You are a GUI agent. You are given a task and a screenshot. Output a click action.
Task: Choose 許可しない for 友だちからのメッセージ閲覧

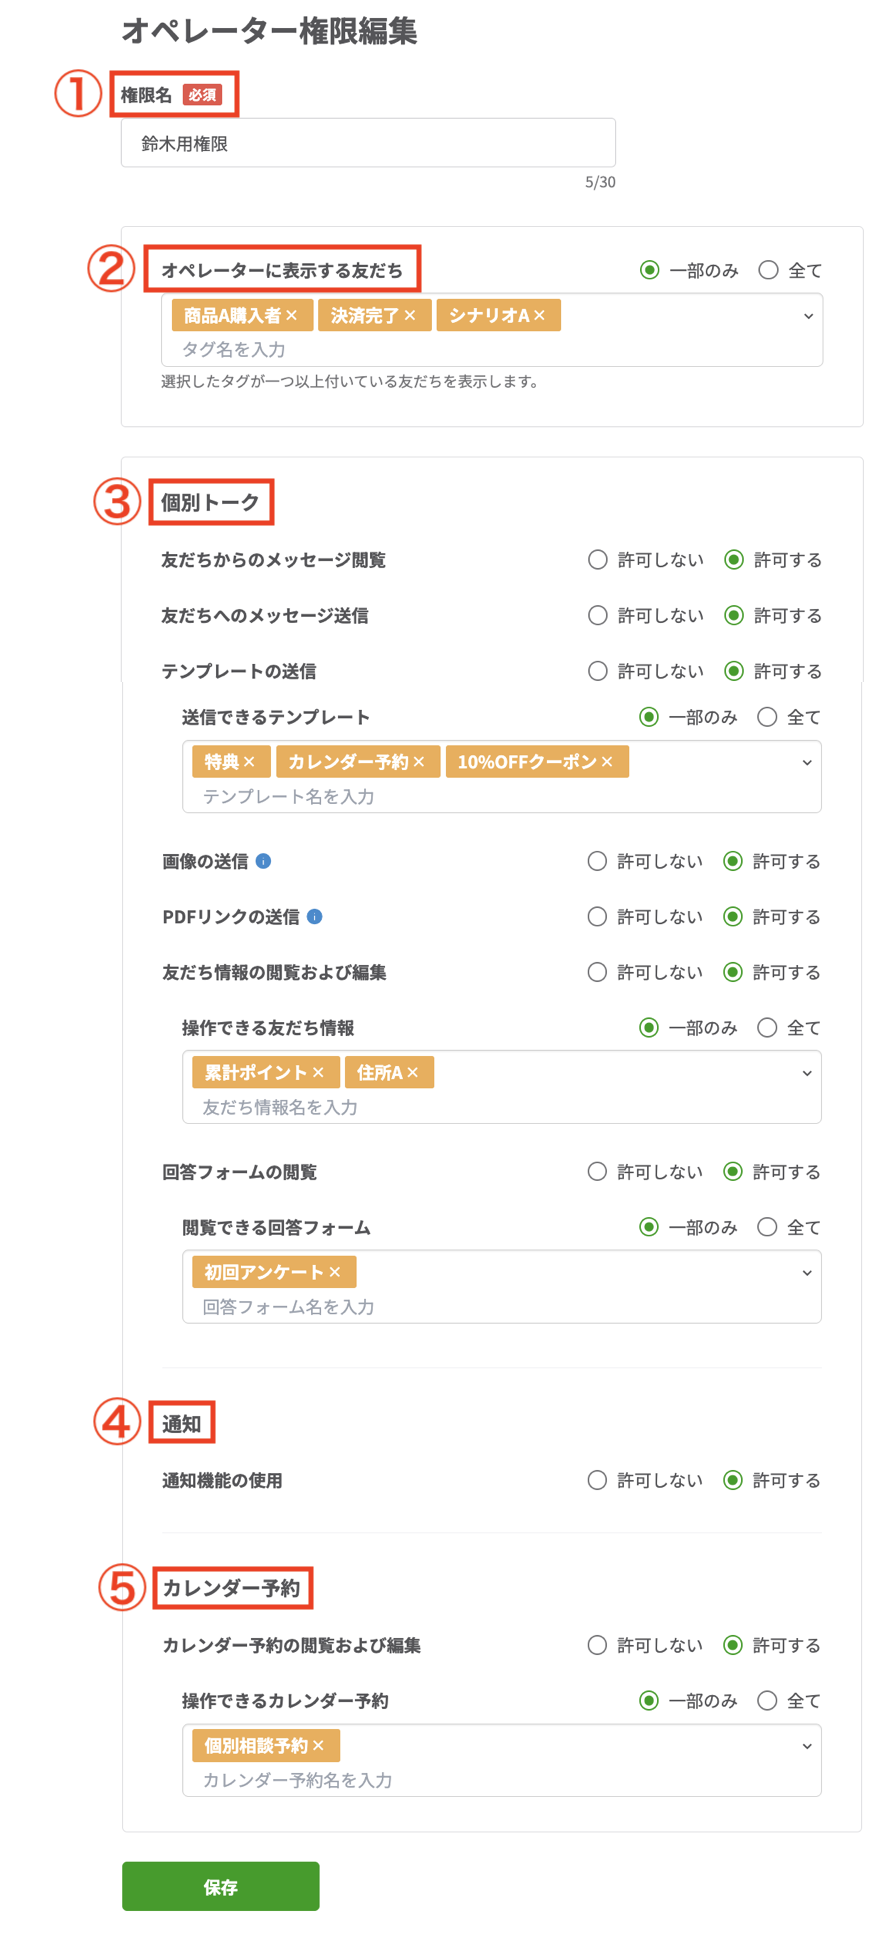click(597, 560)
